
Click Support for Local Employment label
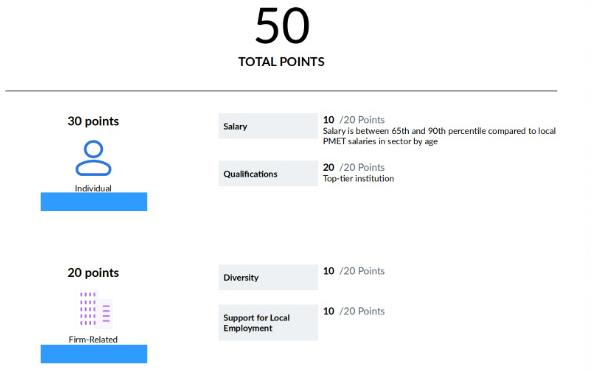click(268, 323)
